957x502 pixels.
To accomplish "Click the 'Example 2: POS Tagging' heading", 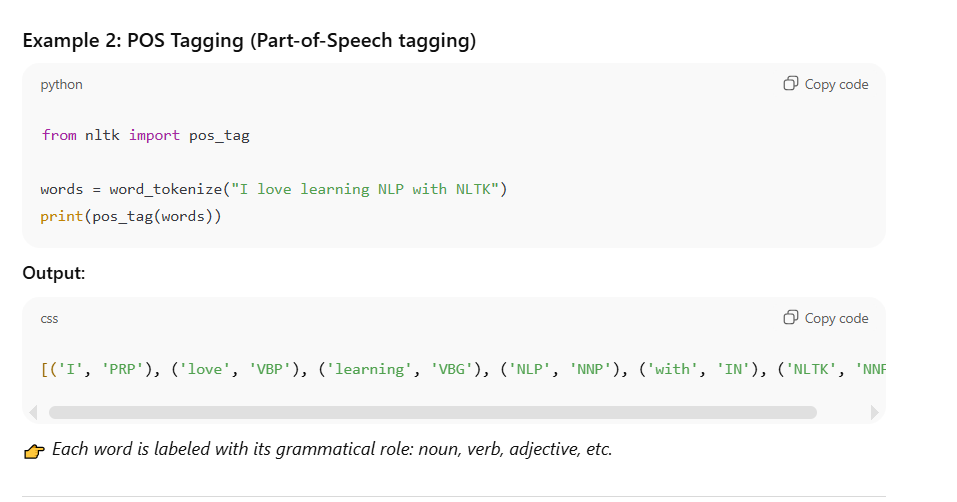I will pyautogui.click(x=249, y=41).
